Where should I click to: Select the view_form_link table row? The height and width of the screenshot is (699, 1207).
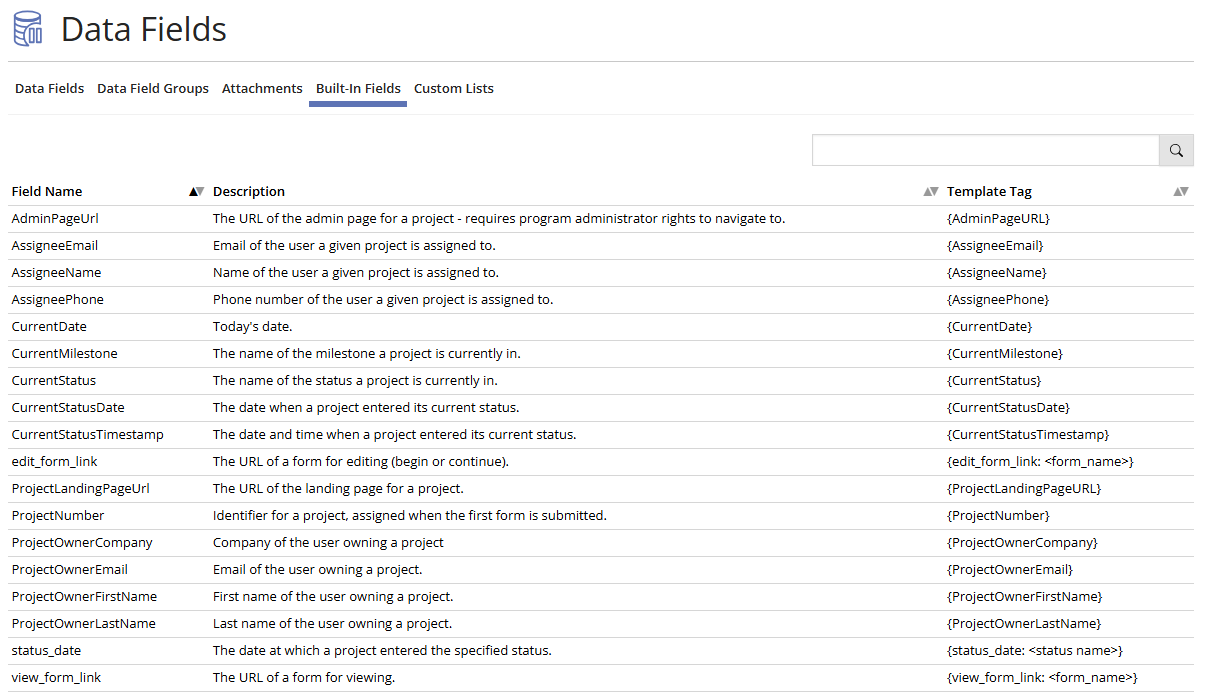click(600, 677)
